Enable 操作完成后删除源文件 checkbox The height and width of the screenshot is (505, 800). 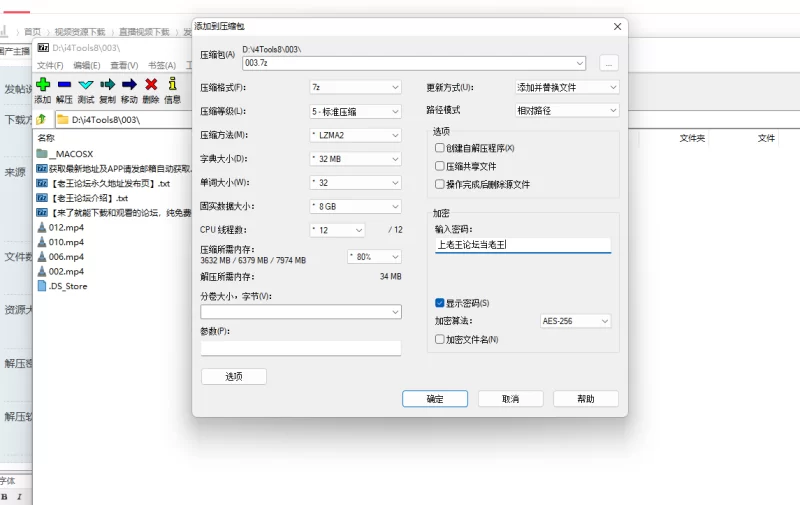(439, 184)
